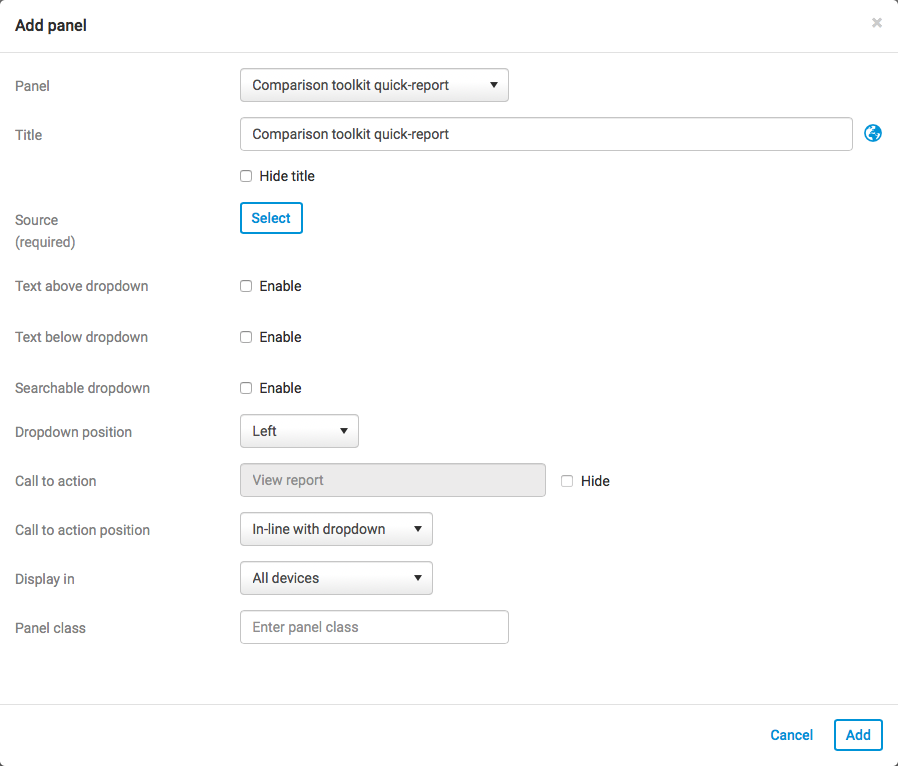
Task: Click the Enable label for Searchable dropdown
Action: point(280,388)
